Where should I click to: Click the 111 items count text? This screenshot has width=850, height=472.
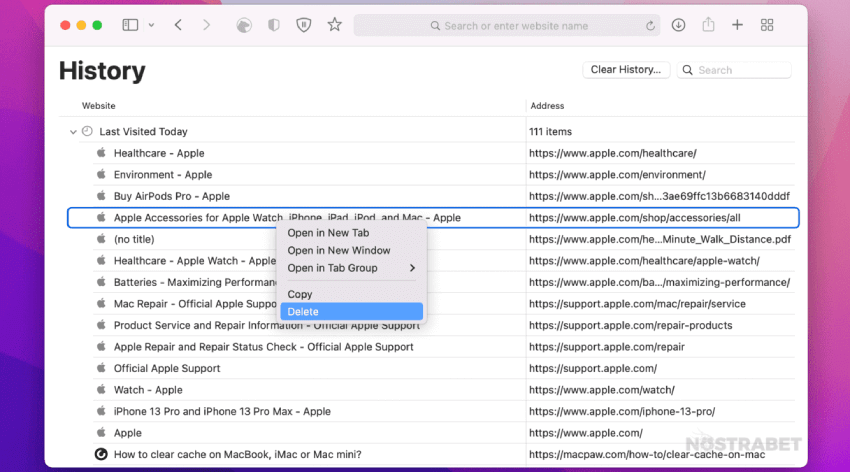(x=550, y=132)
